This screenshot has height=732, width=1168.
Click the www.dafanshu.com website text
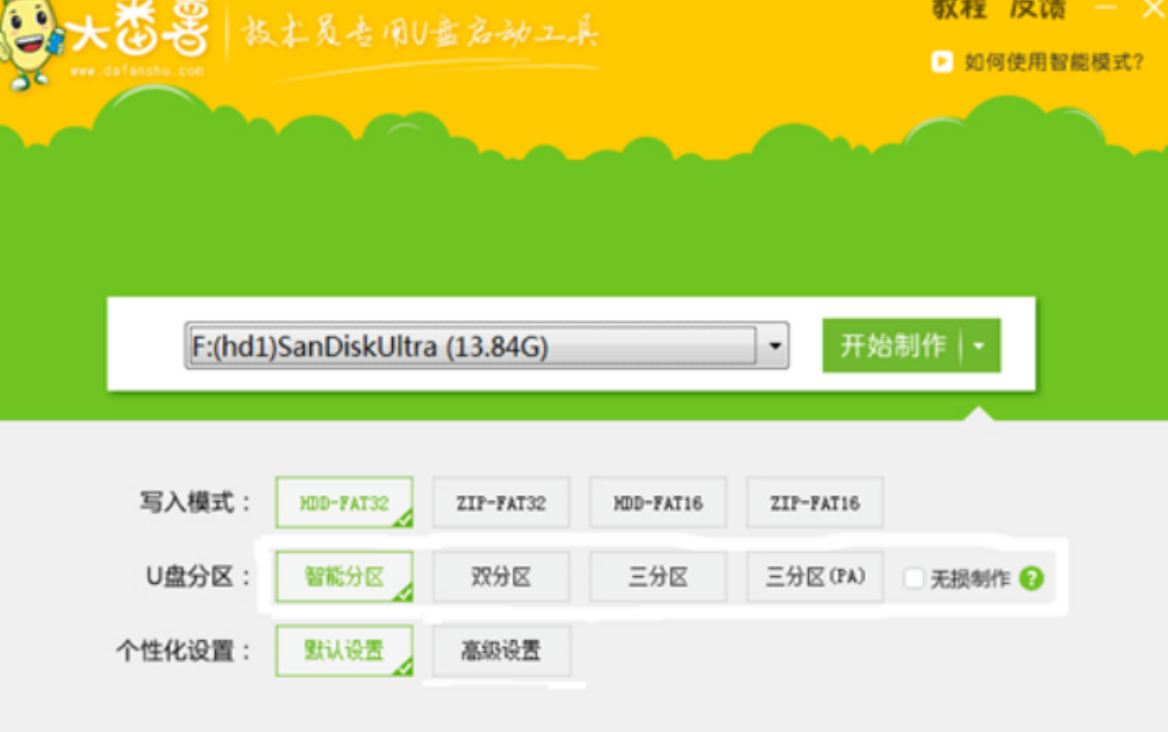pos(137,71)
